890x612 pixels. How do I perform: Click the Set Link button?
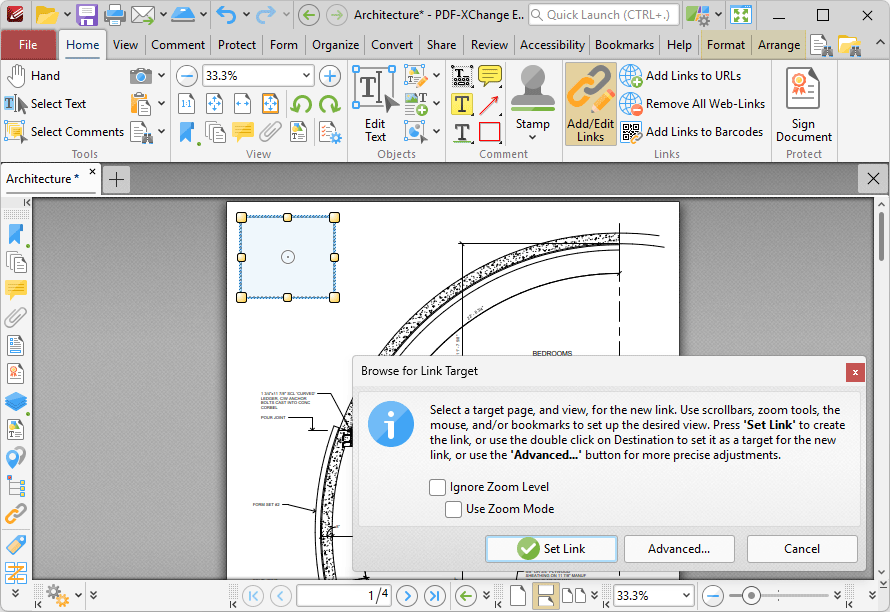tap(551, 548)
